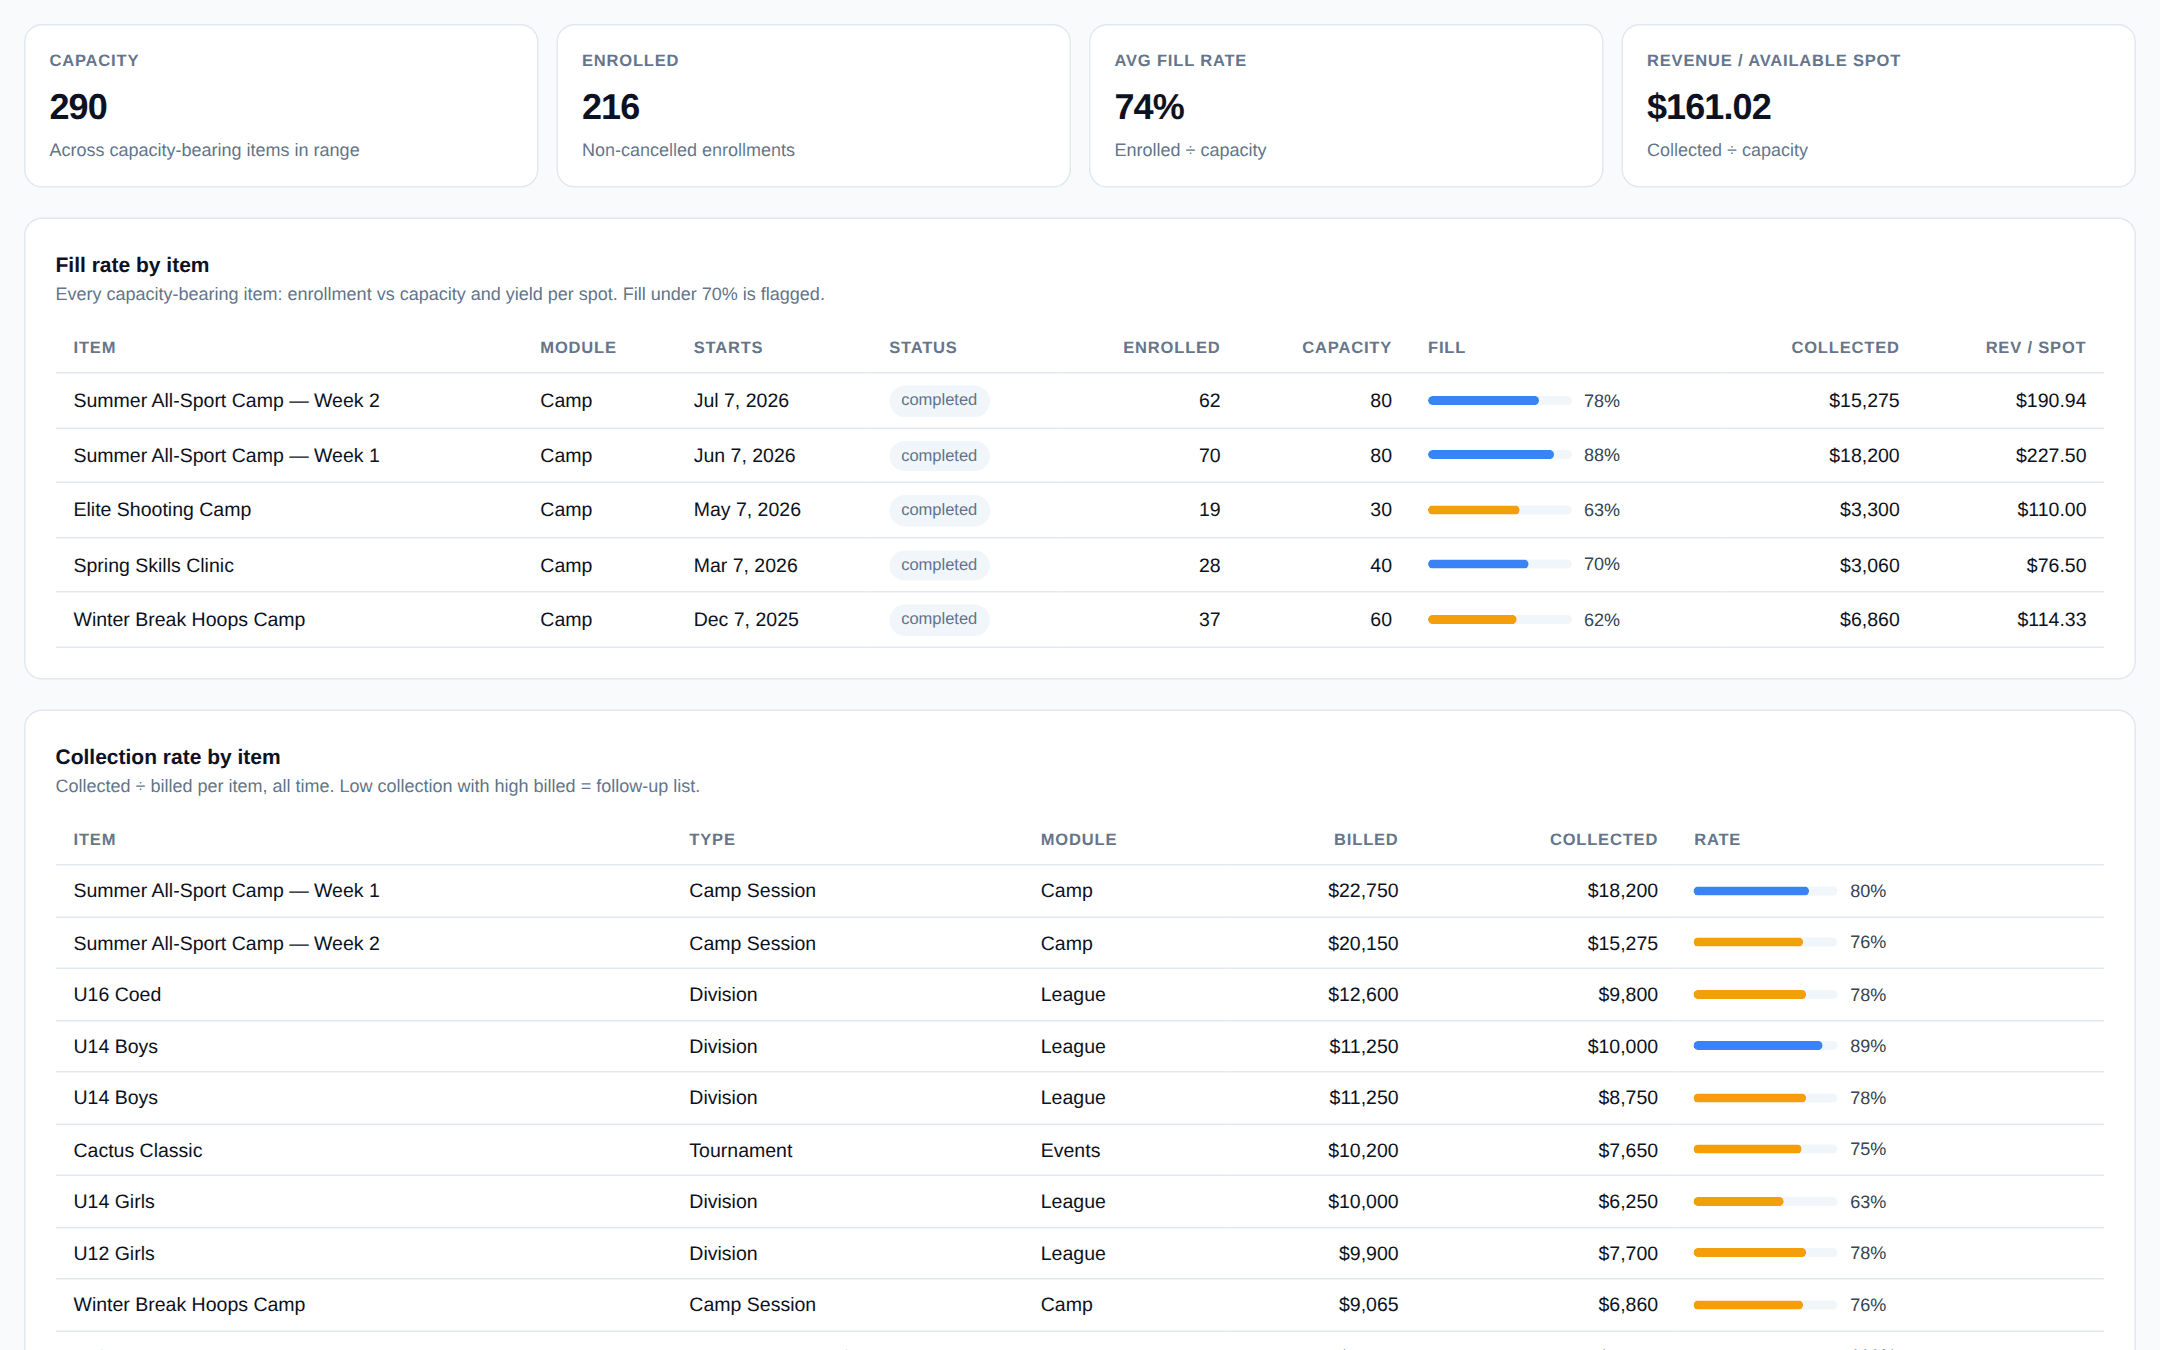Select the U14 Girls division row
The width and height of the screenshot is (2160, 1350).
(1079, 1201)
